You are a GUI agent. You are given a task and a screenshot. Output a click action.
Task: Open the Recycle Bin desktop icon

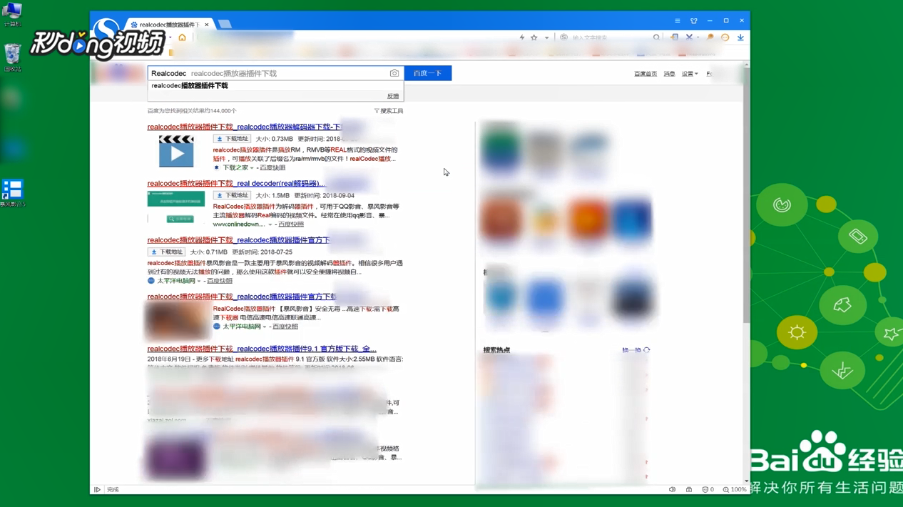point(12,58)
